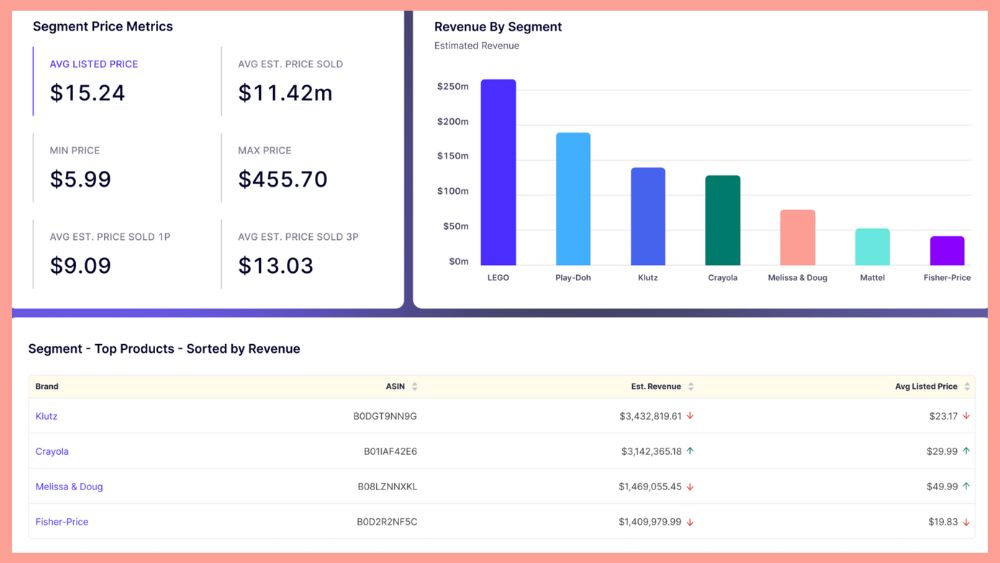The height and width of the screenshot is (563, 1000).
Task: Click the $3,142,365.18 revenue value
Action: pyautogui.click(x=651, y=451)
